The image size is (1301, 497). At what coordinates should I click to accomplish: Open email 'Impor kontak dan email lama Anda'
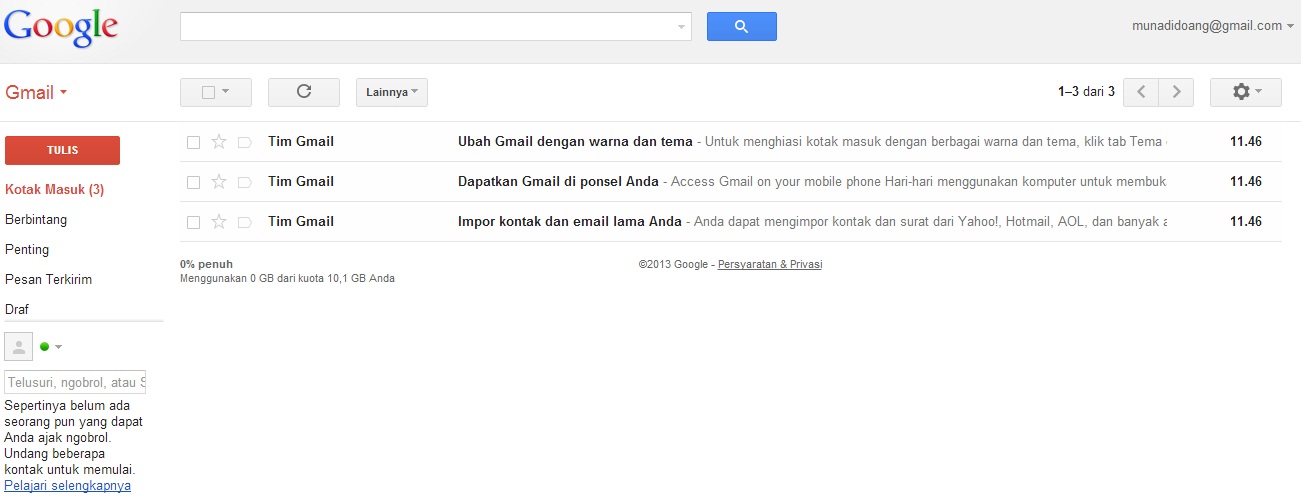pyautogui.click(x=731, y=222)
